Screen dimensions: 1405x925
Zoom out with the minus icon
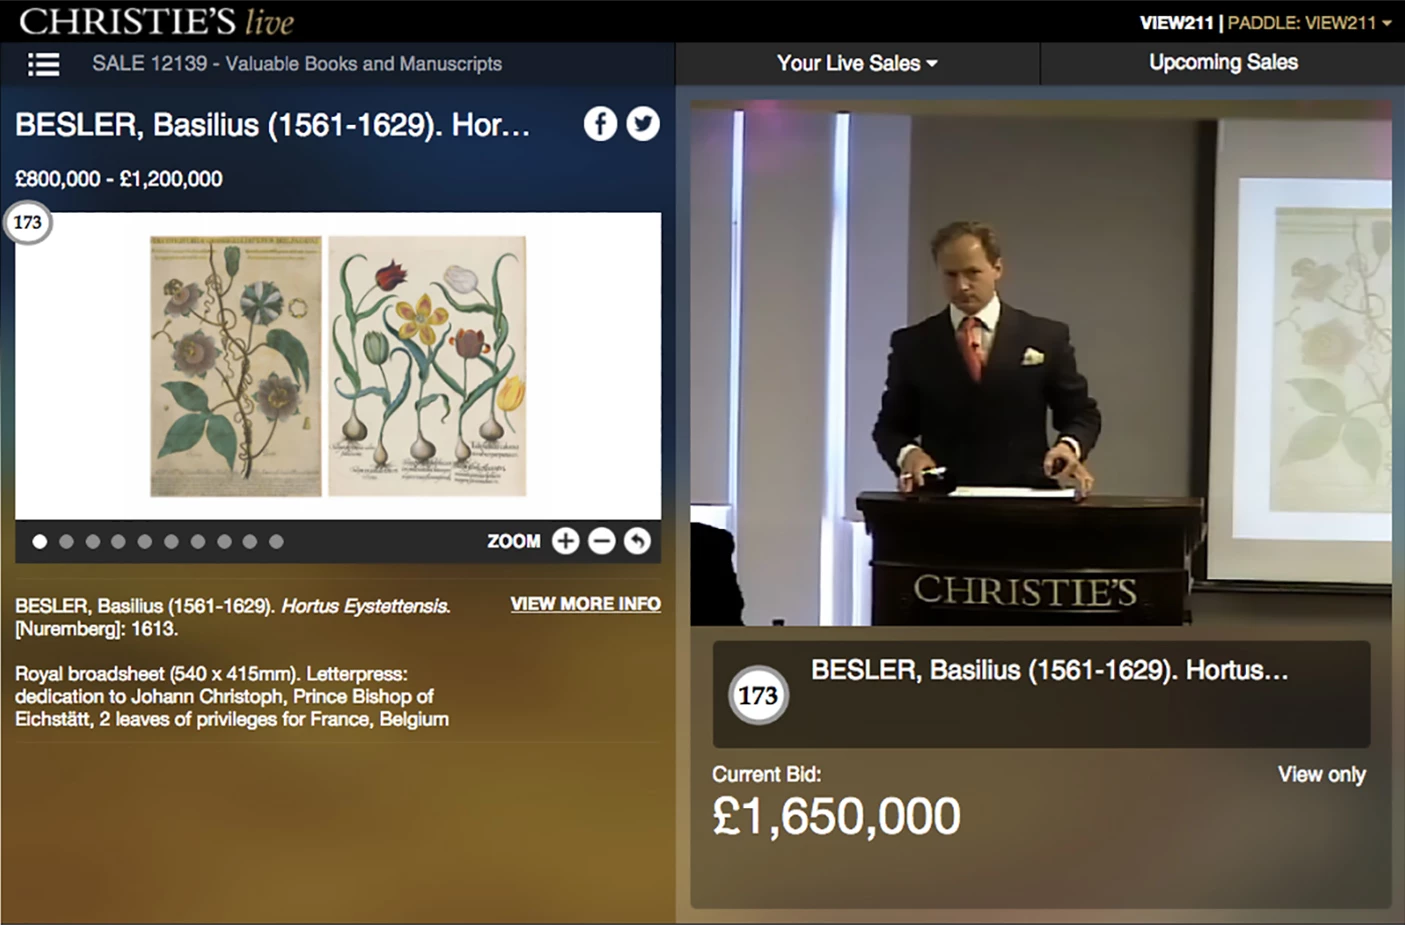tap(601, 541)
